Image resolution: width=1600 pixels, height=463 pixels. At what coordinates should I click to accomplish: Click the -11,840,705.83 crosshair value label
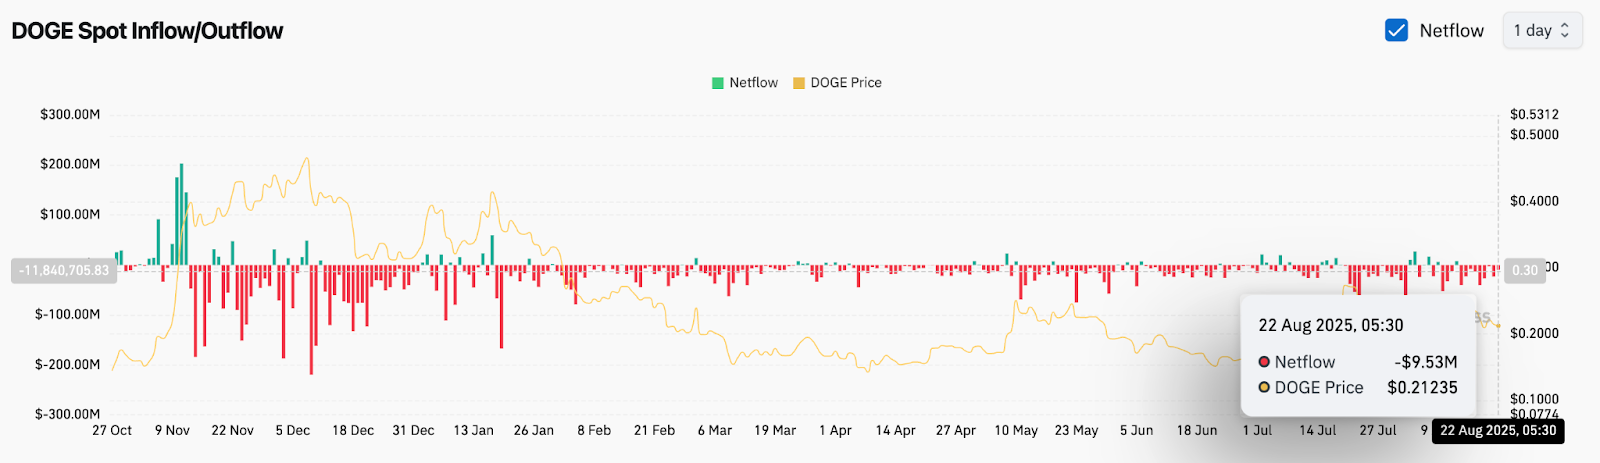(x=64, y=271)
